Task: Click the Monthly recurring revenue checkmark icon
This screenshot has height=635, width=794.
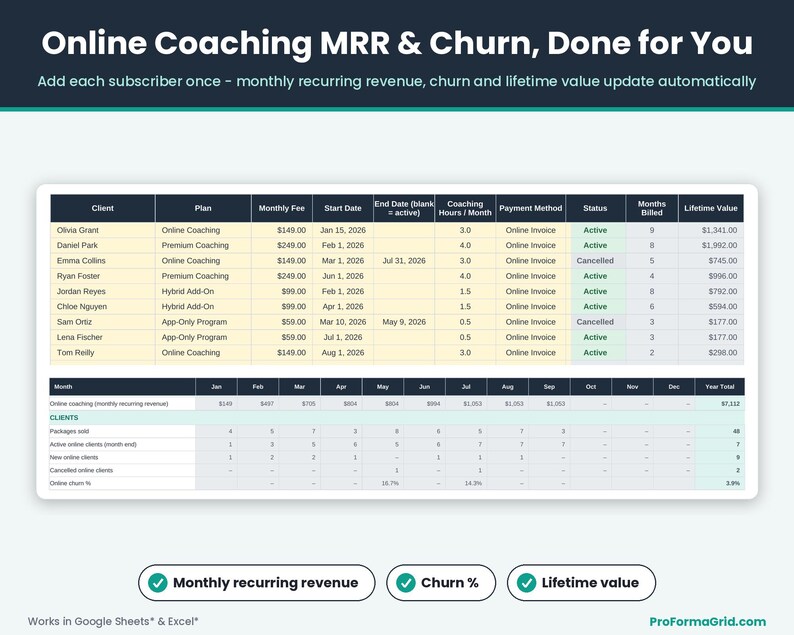Action: point(157,583)
